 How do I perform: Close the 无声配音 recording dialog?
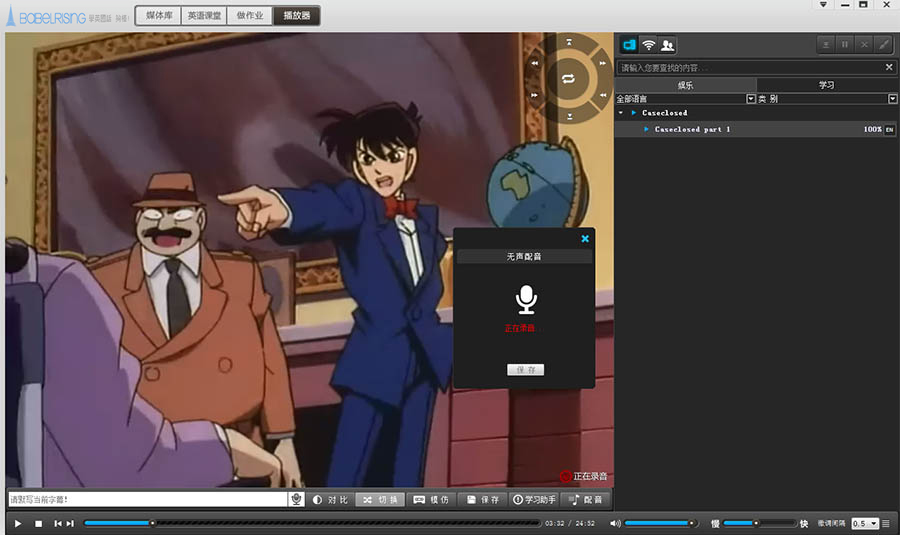click(585, 238)
